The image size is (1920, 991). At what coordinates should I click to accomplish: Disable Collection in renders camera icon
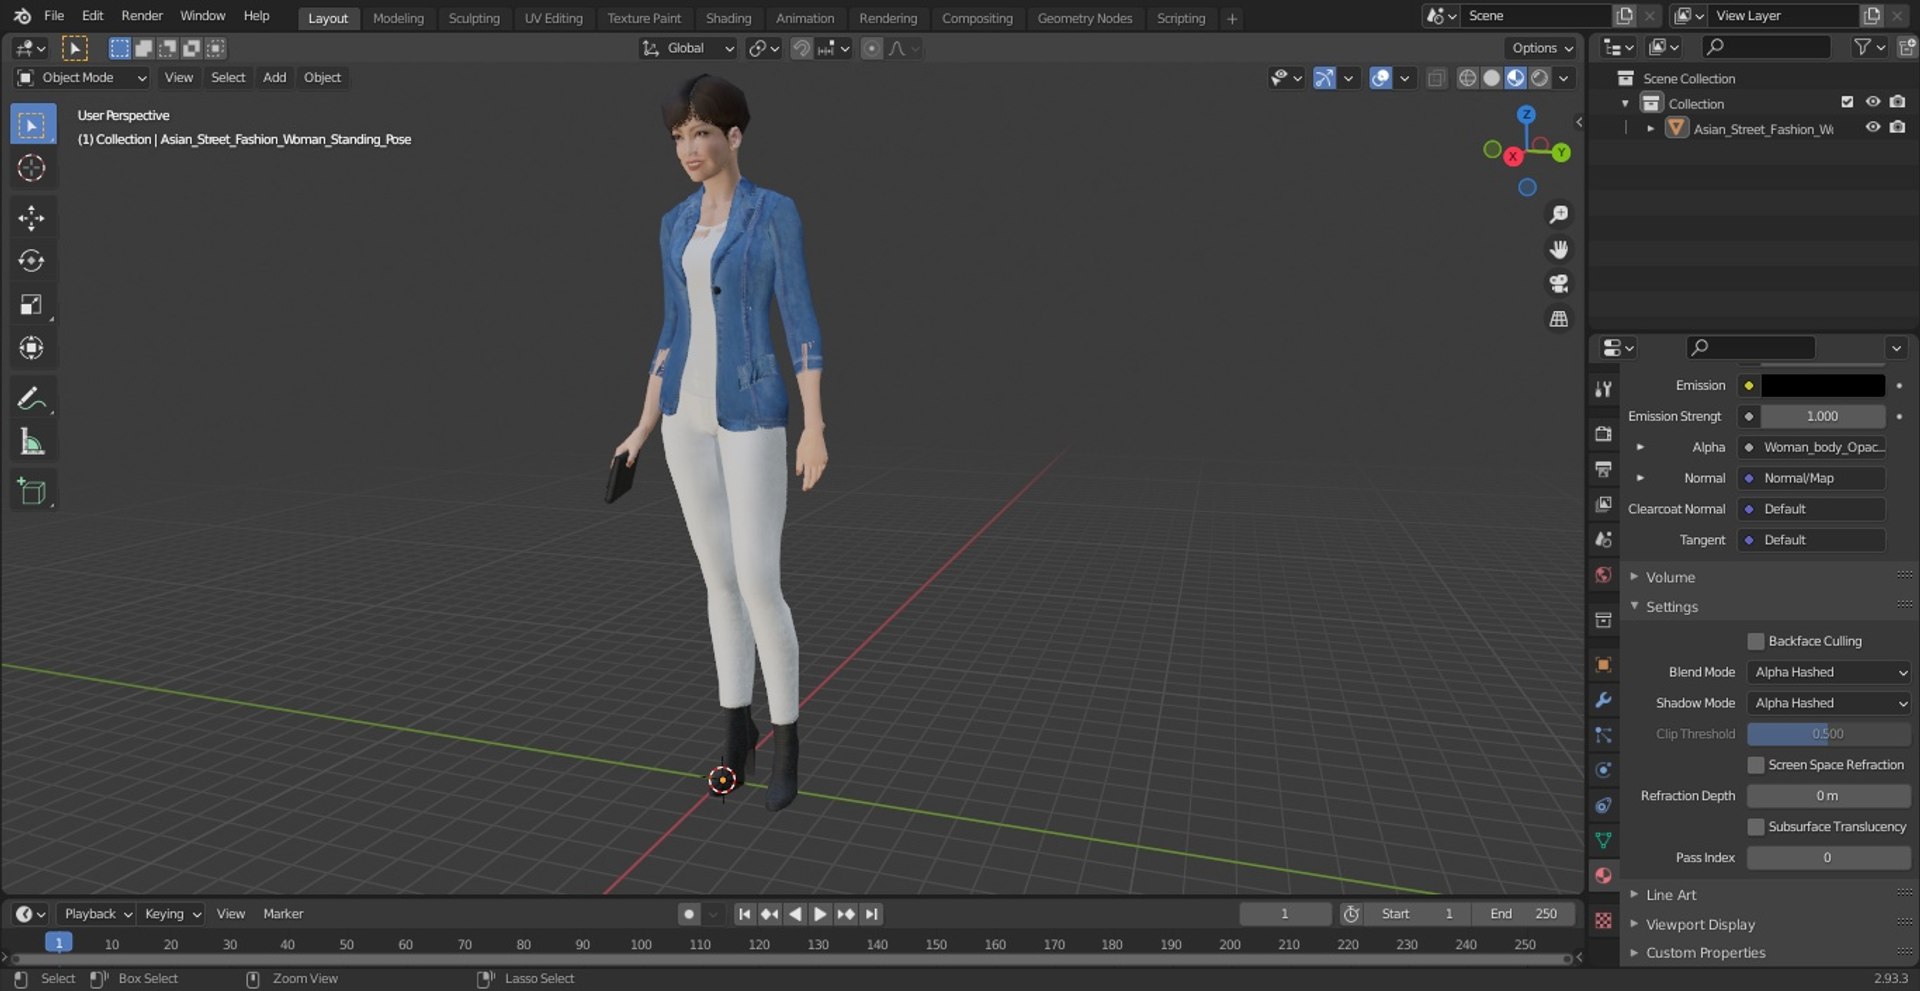point(1897,102)
